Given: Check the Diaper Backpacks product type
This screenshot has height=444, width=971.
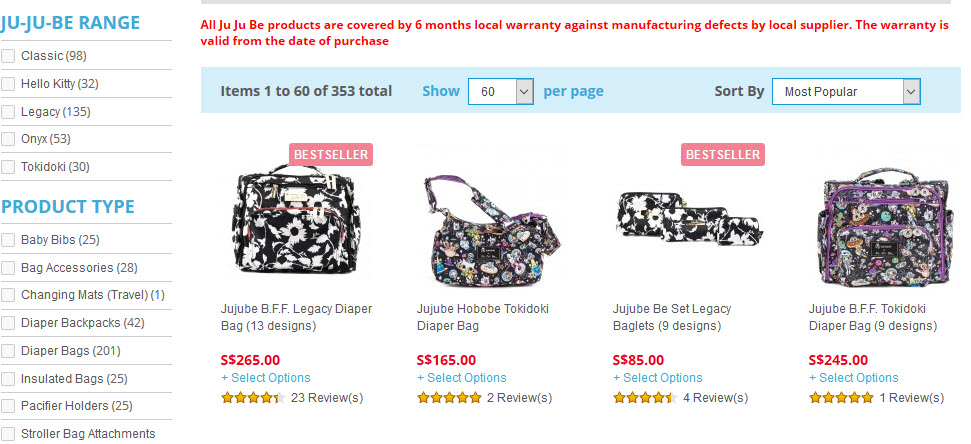Looking at the screenshot, I should coord(8,323).
